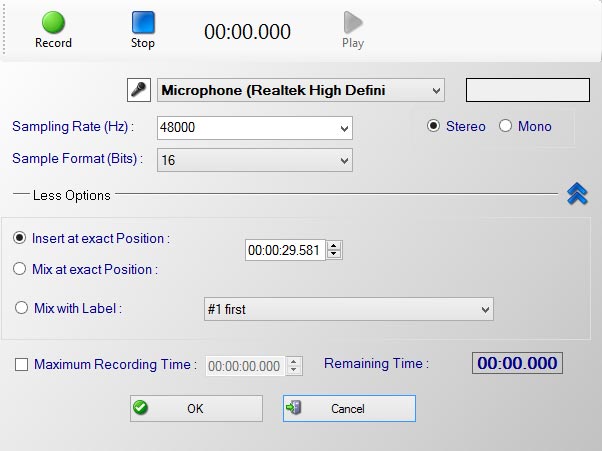Select the Stereo radio button

pos(433,126)
